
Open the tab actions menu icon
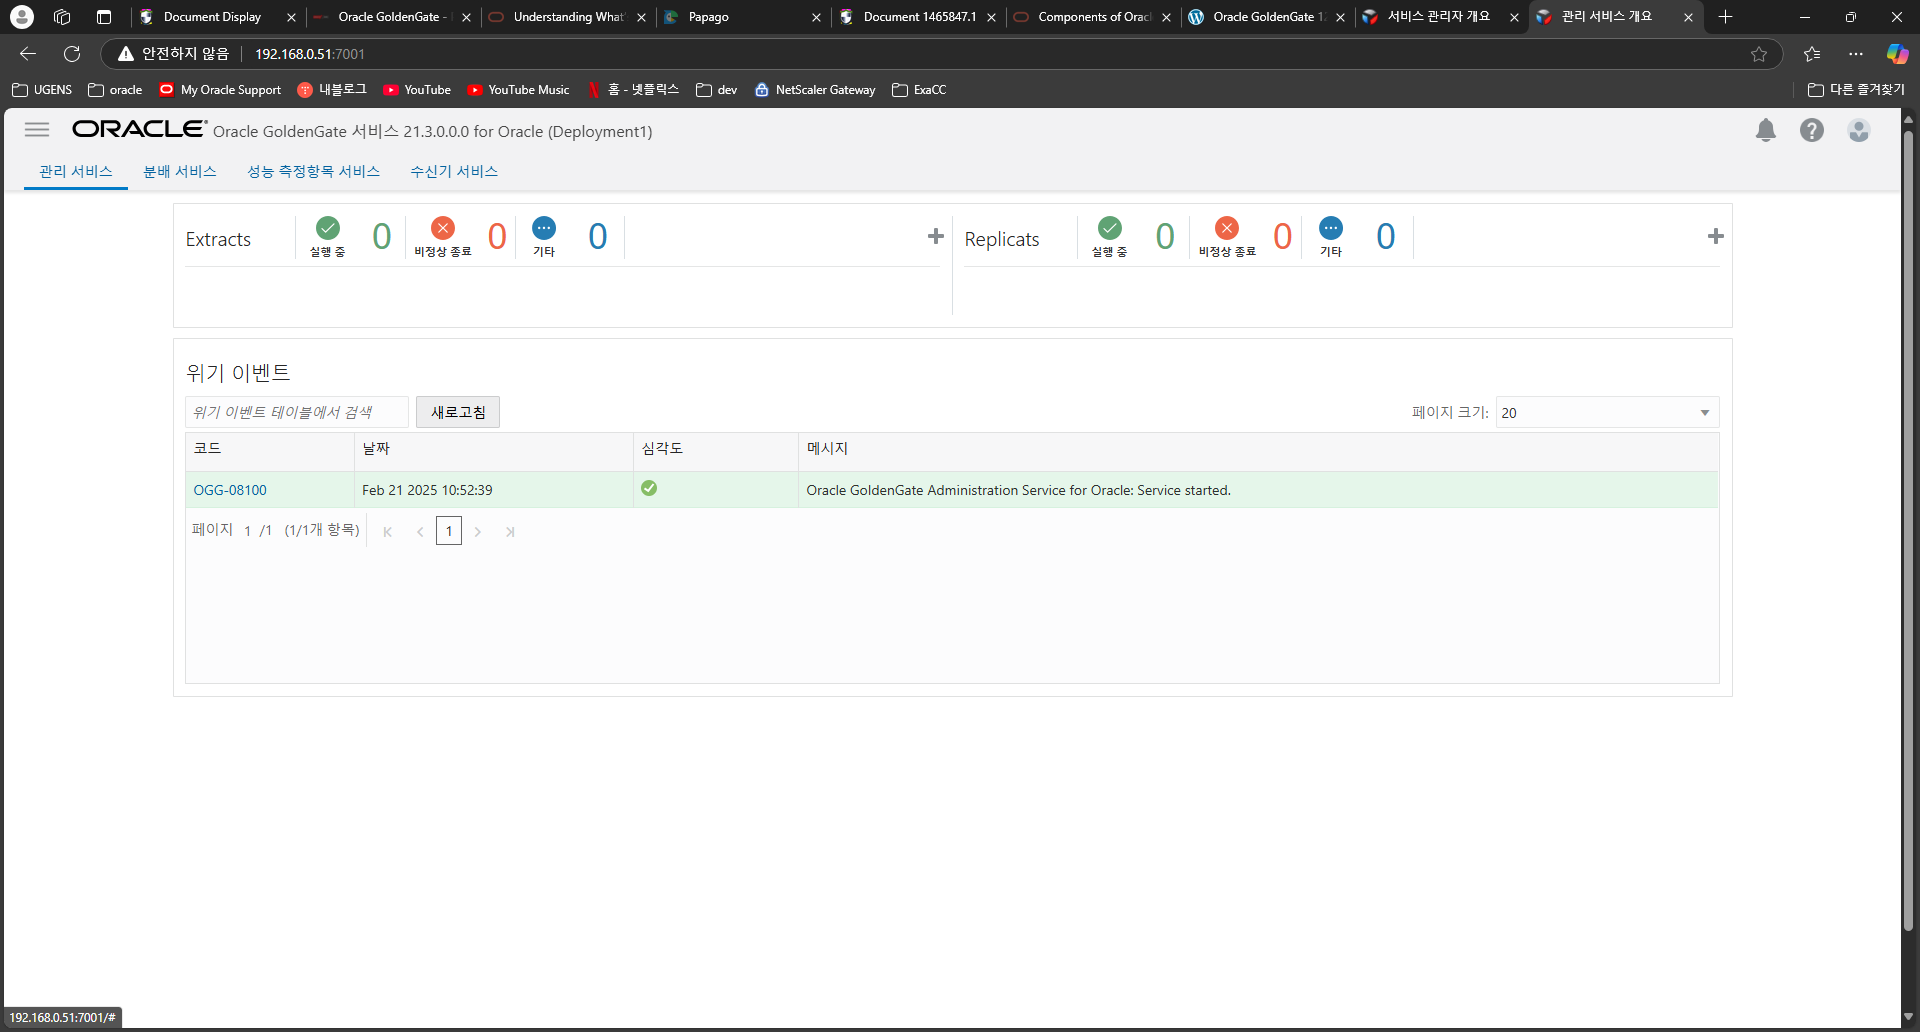104,17
